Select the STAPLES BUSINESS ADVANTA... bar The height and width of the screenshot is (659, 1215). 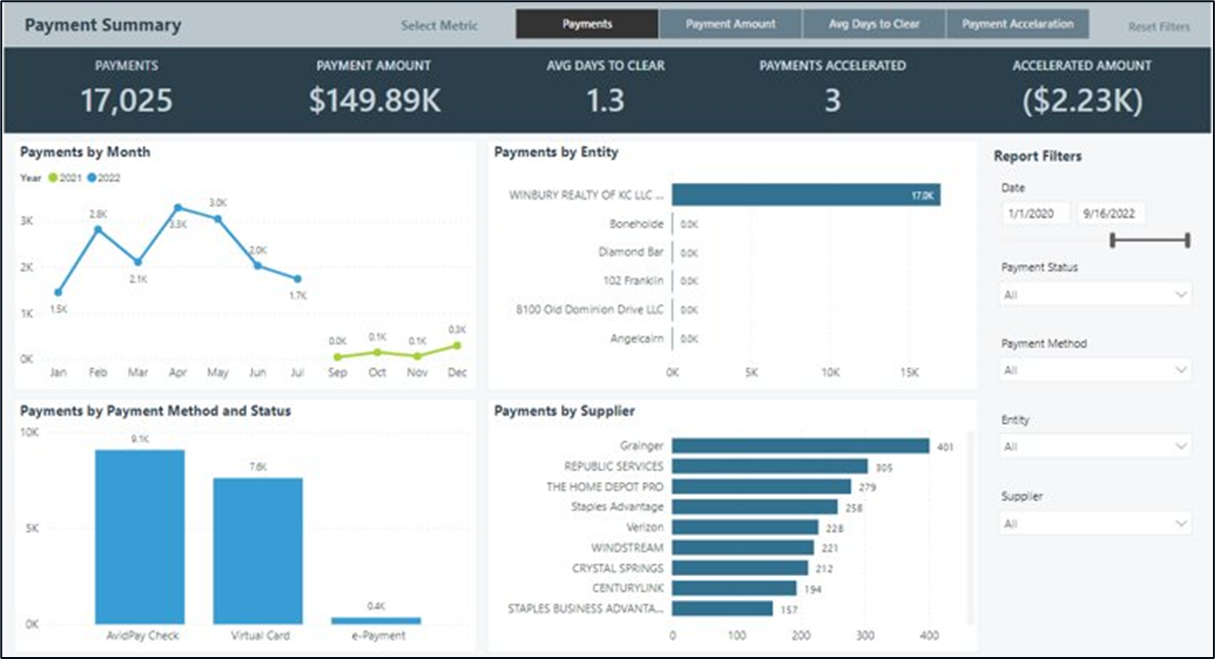tap(723, 608)
